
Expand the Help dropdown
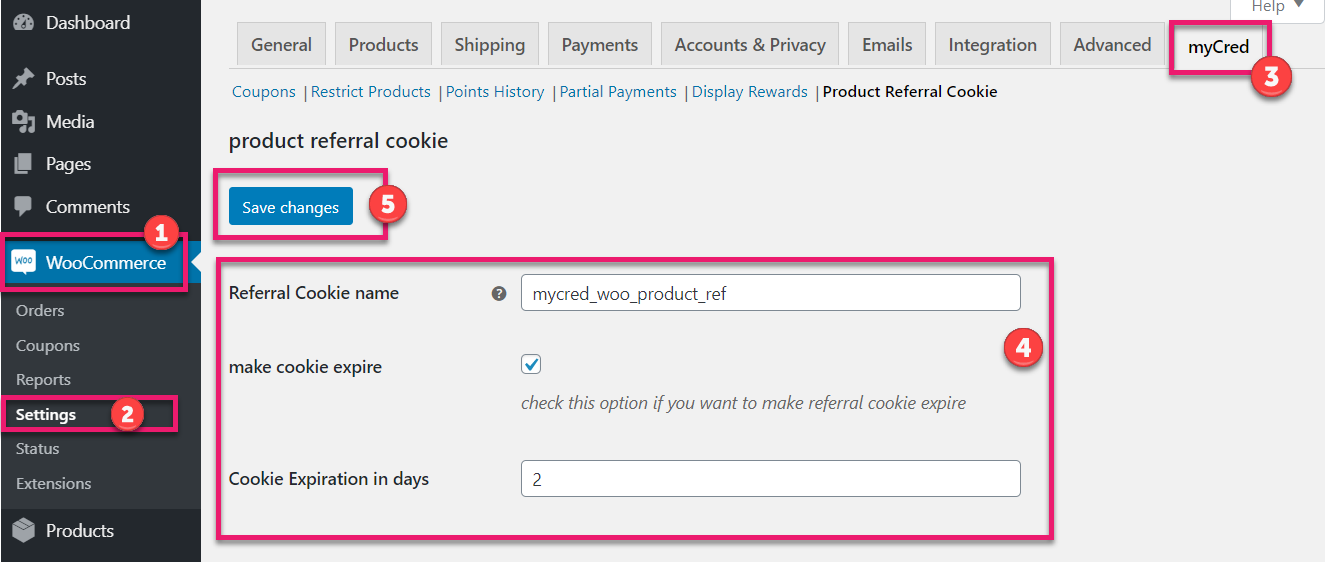(x=1278, y=8)
